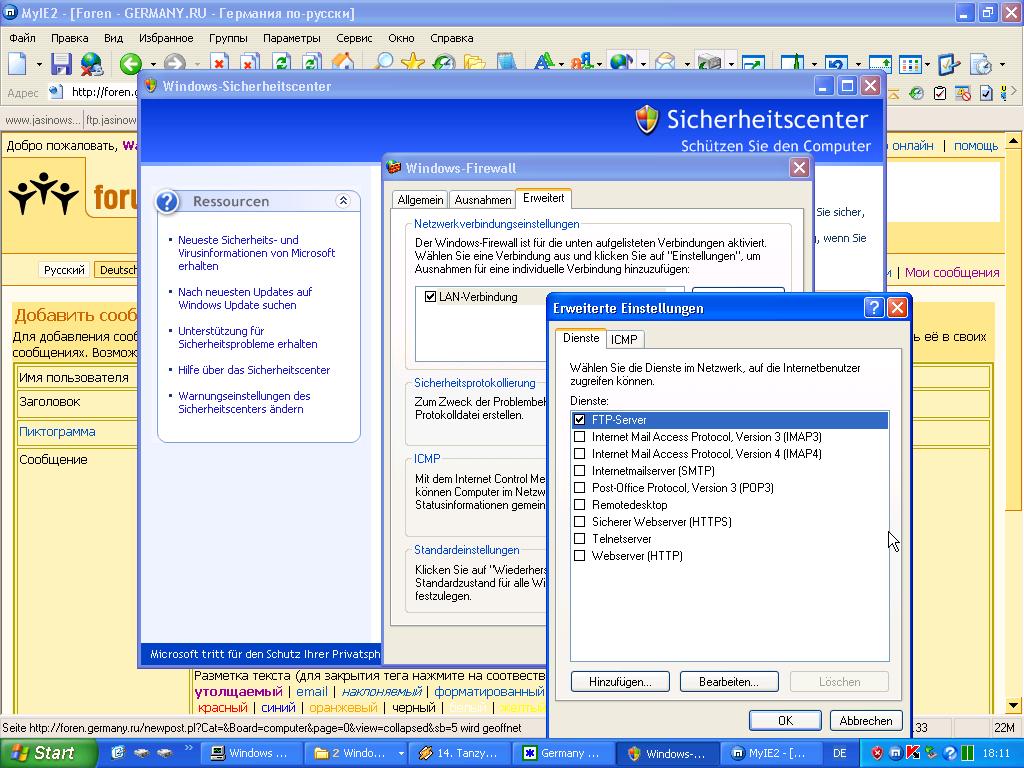Screen dimensions: 1024x768
Task: Check the Post-Office Protocol (POP3) checkbox
Action: pyautogui.click(x=579, y=488)
